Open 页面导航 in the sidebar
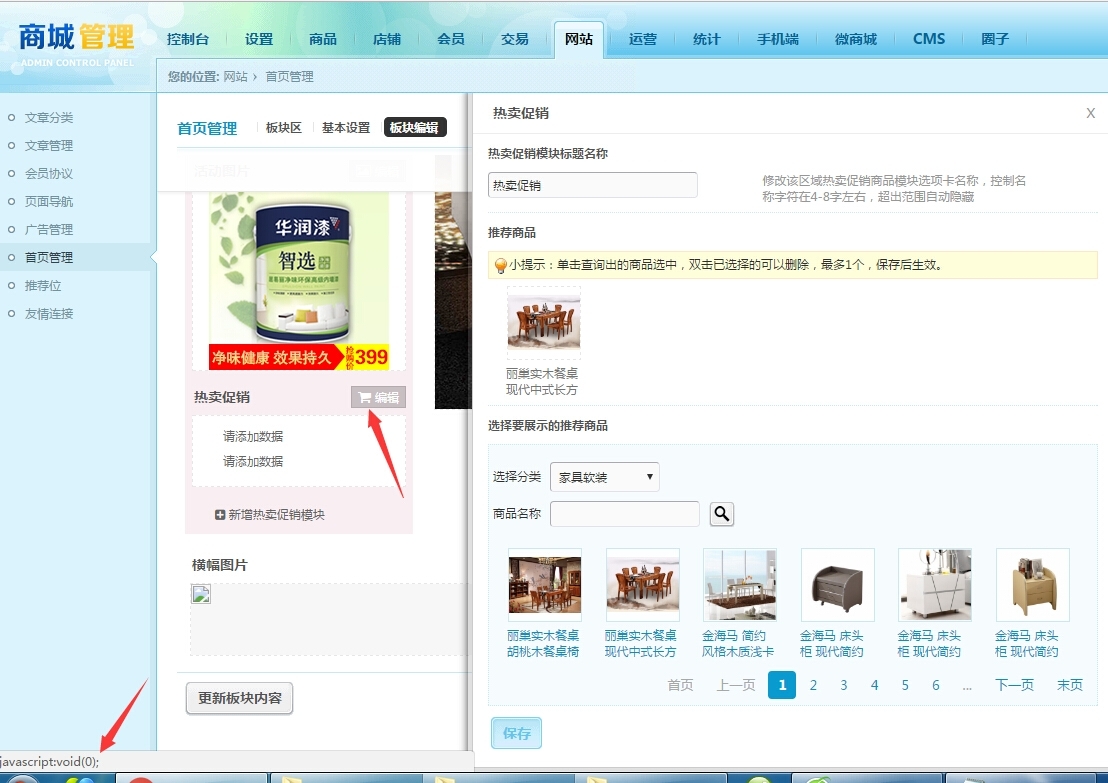The height and width of the screenshot is (783, 1108). 49,202
